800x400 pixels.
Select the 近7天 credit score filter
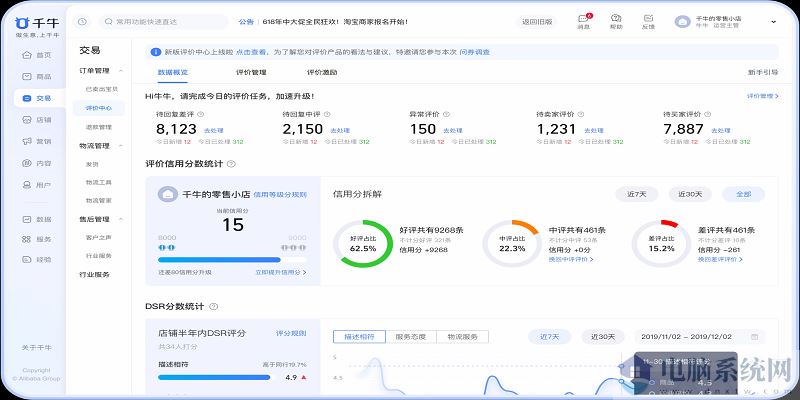[x=636, y=194]
